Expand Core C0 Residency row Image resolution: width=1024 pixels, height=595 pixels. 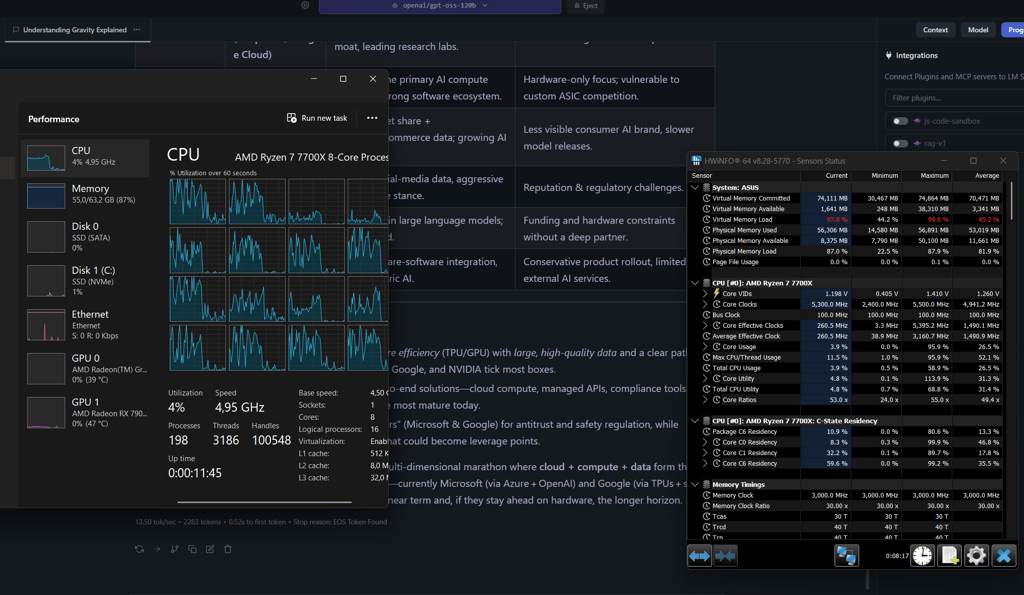[x=705, y=442]
